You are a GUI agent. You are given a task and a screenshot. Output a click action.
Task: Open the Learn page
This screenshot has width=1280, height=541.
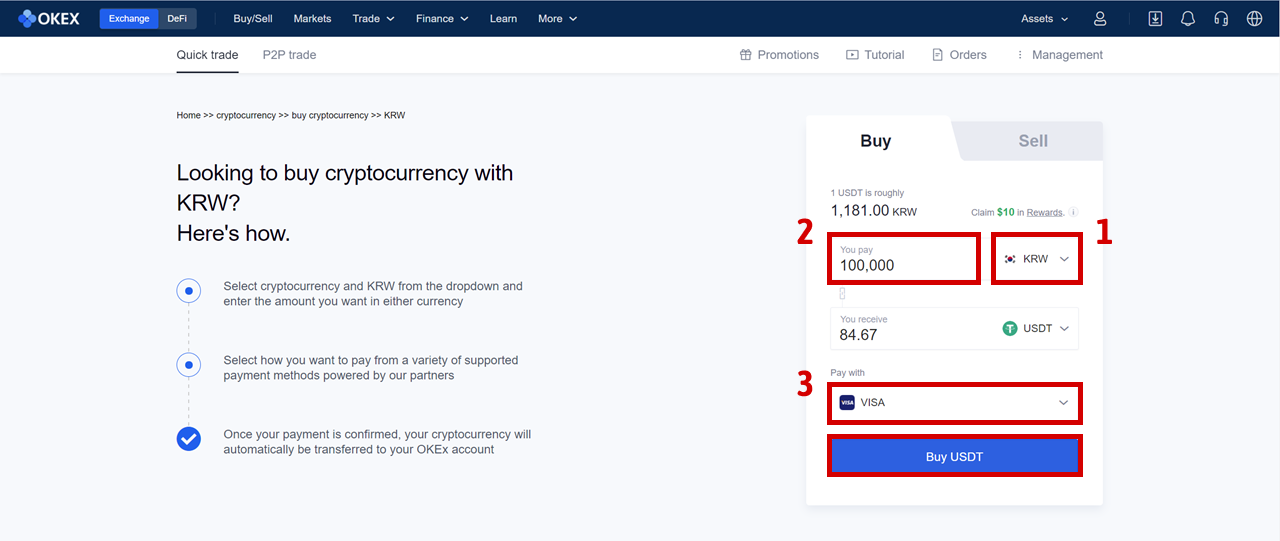[x=504, y=18]
